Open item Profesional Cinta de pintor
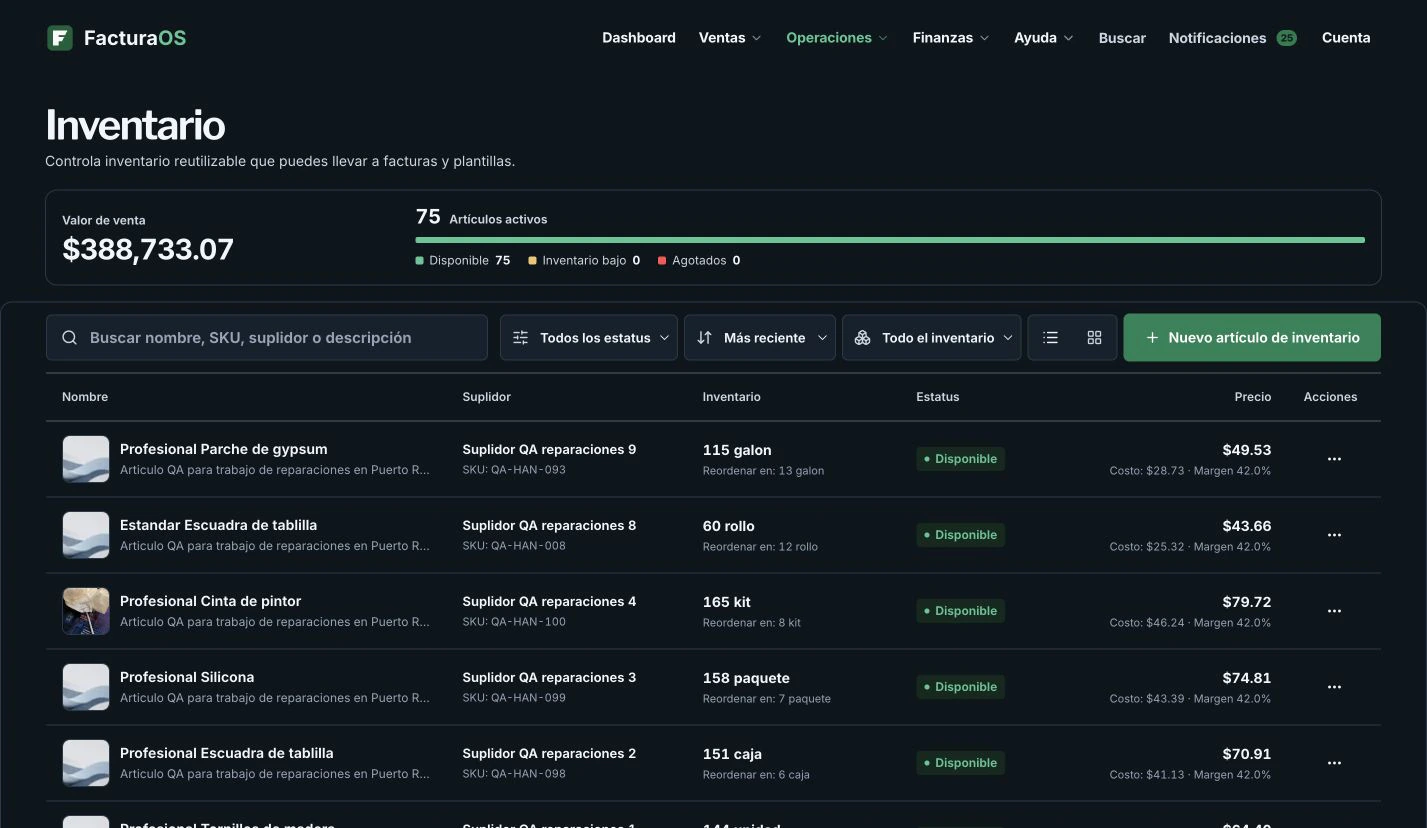The image size is (1427, 828). click(211, 601)
